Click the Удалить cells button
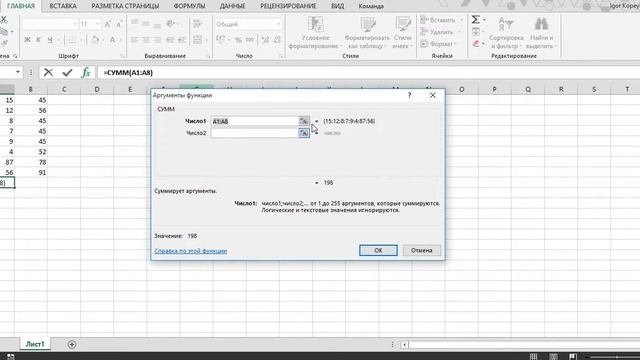Viewport: 640px width, 360px height. click(440, 32)
